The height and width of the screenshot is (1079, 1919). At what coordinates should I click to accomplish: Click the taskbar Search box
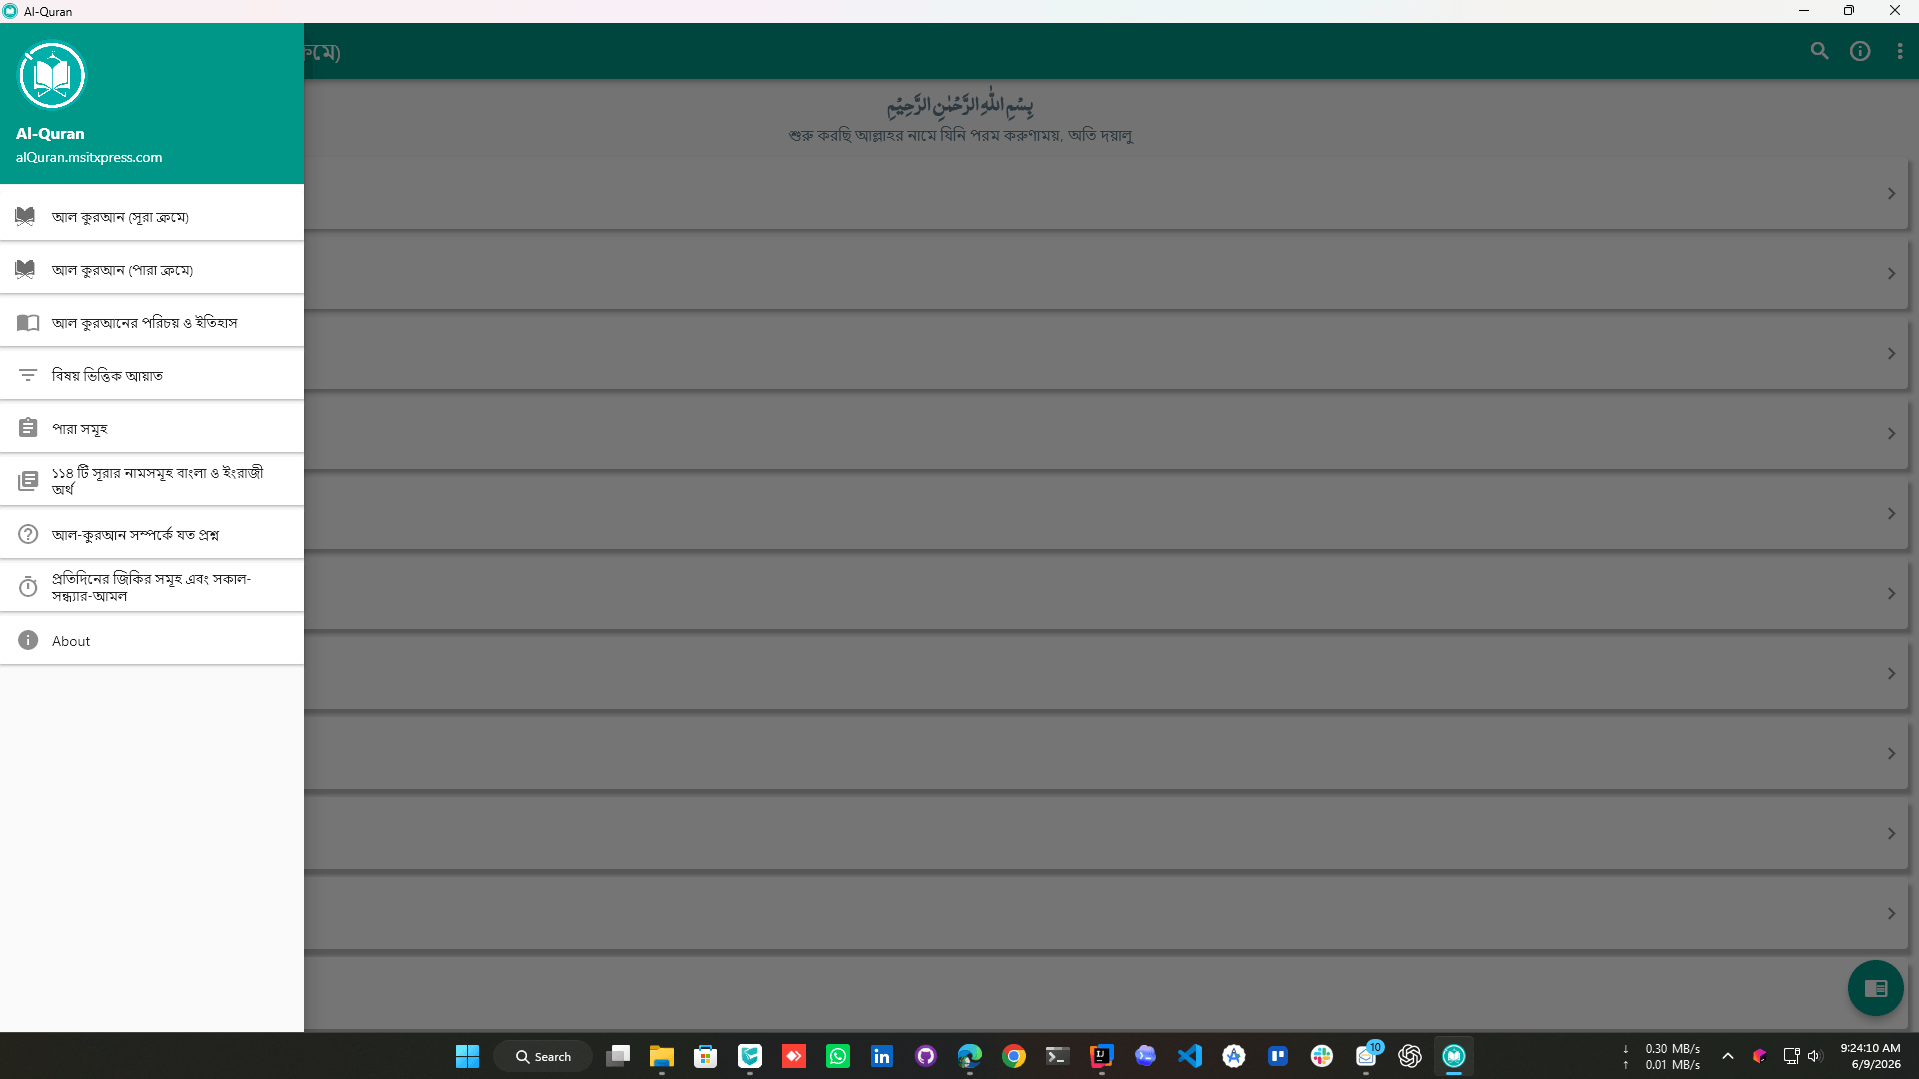[x=543, y=1056]
